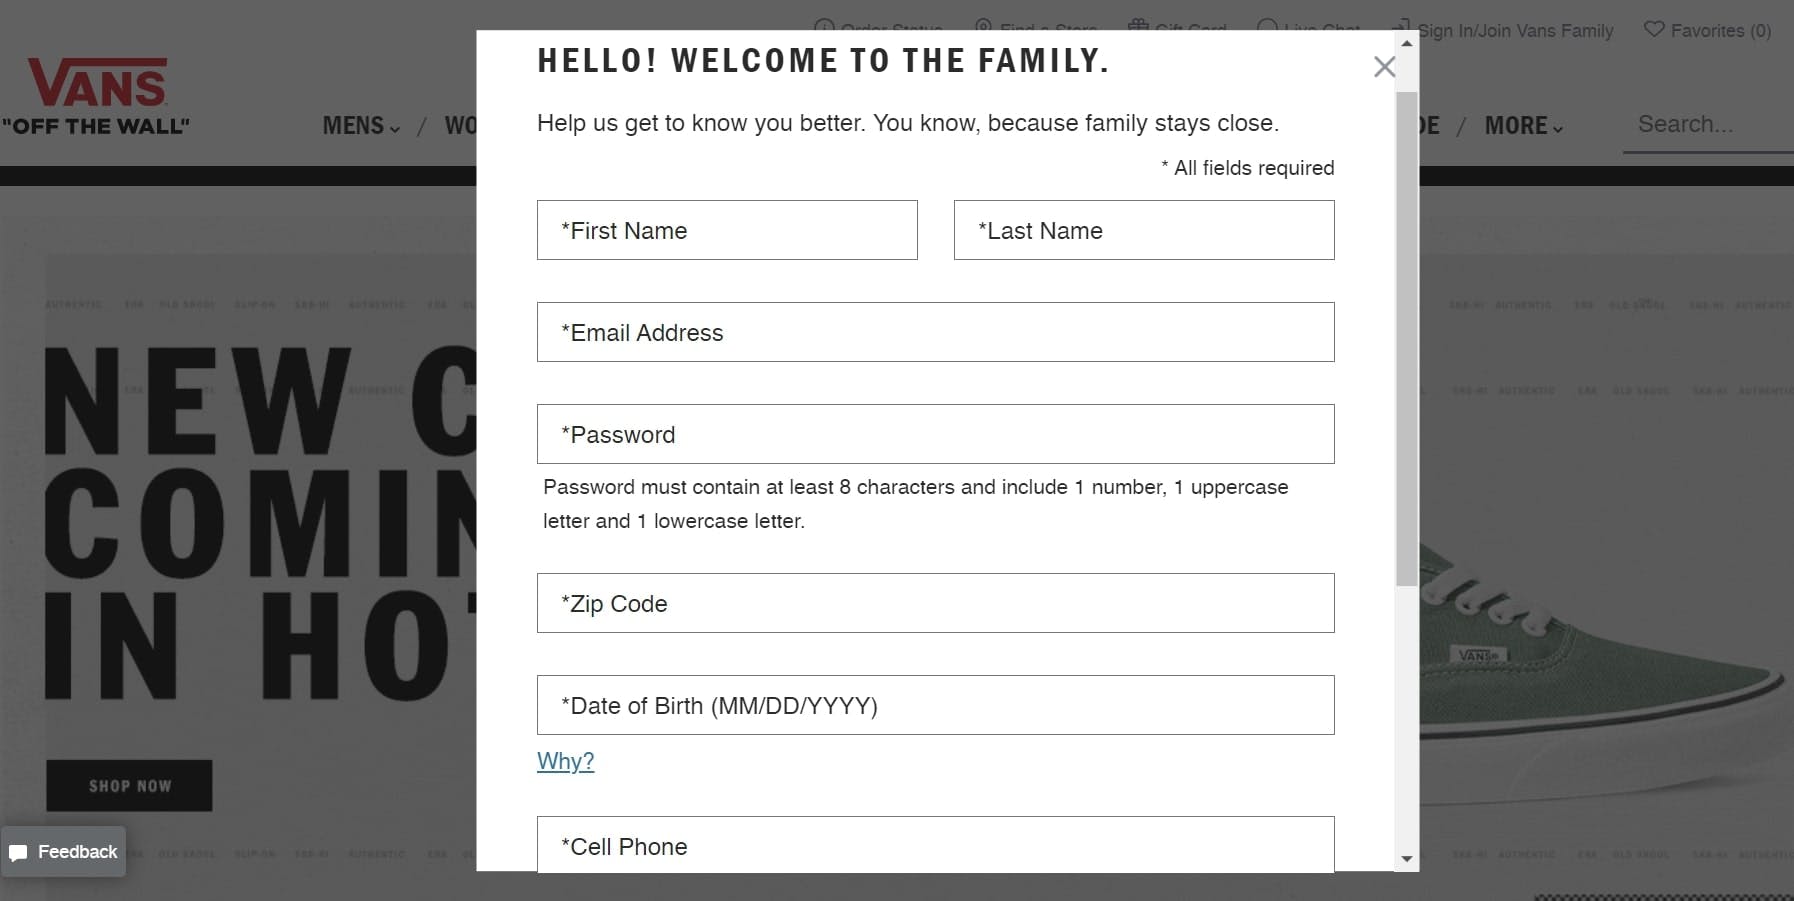Click the Feedback chat bubble icon
Viewport: 1794px width, 901px height.
pyautogui.click(x=18, y=853)
